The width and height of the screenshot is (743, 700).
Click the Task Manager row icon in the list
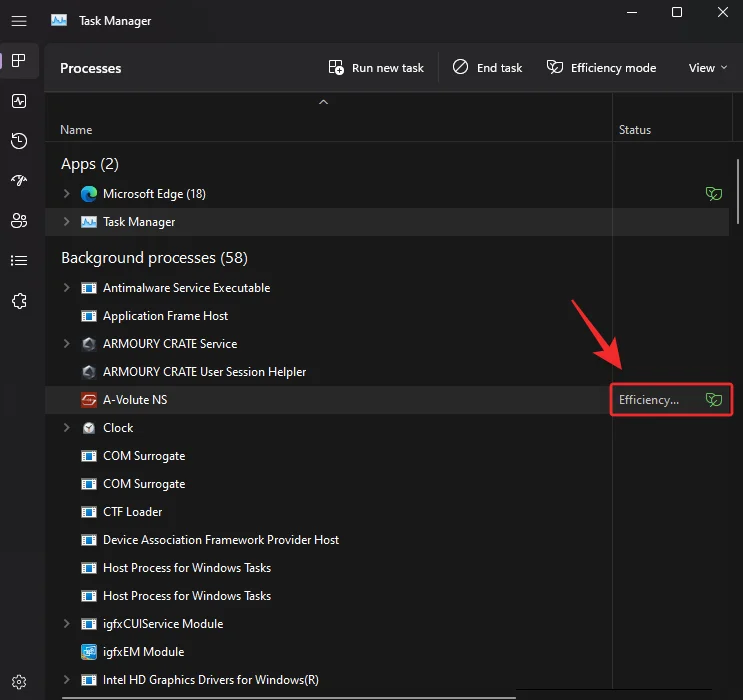pos(89,222)
